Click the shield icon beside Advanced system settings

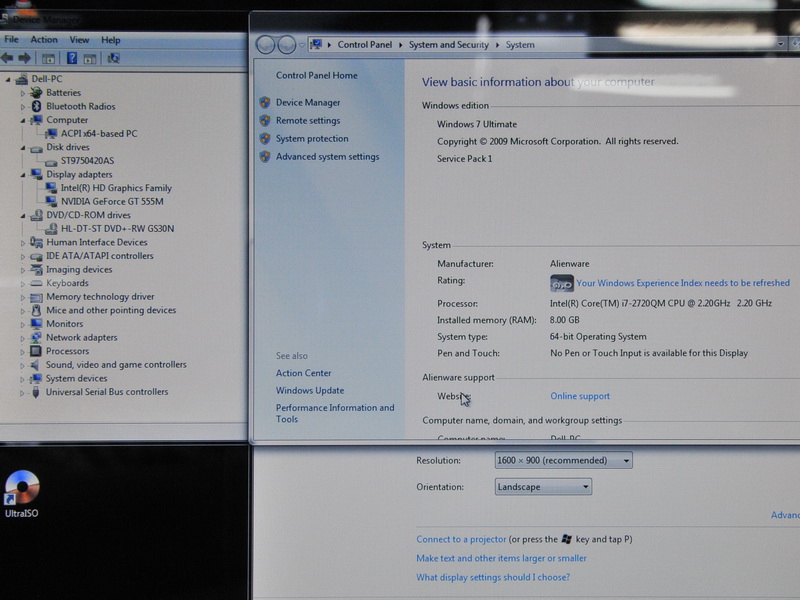265,157
